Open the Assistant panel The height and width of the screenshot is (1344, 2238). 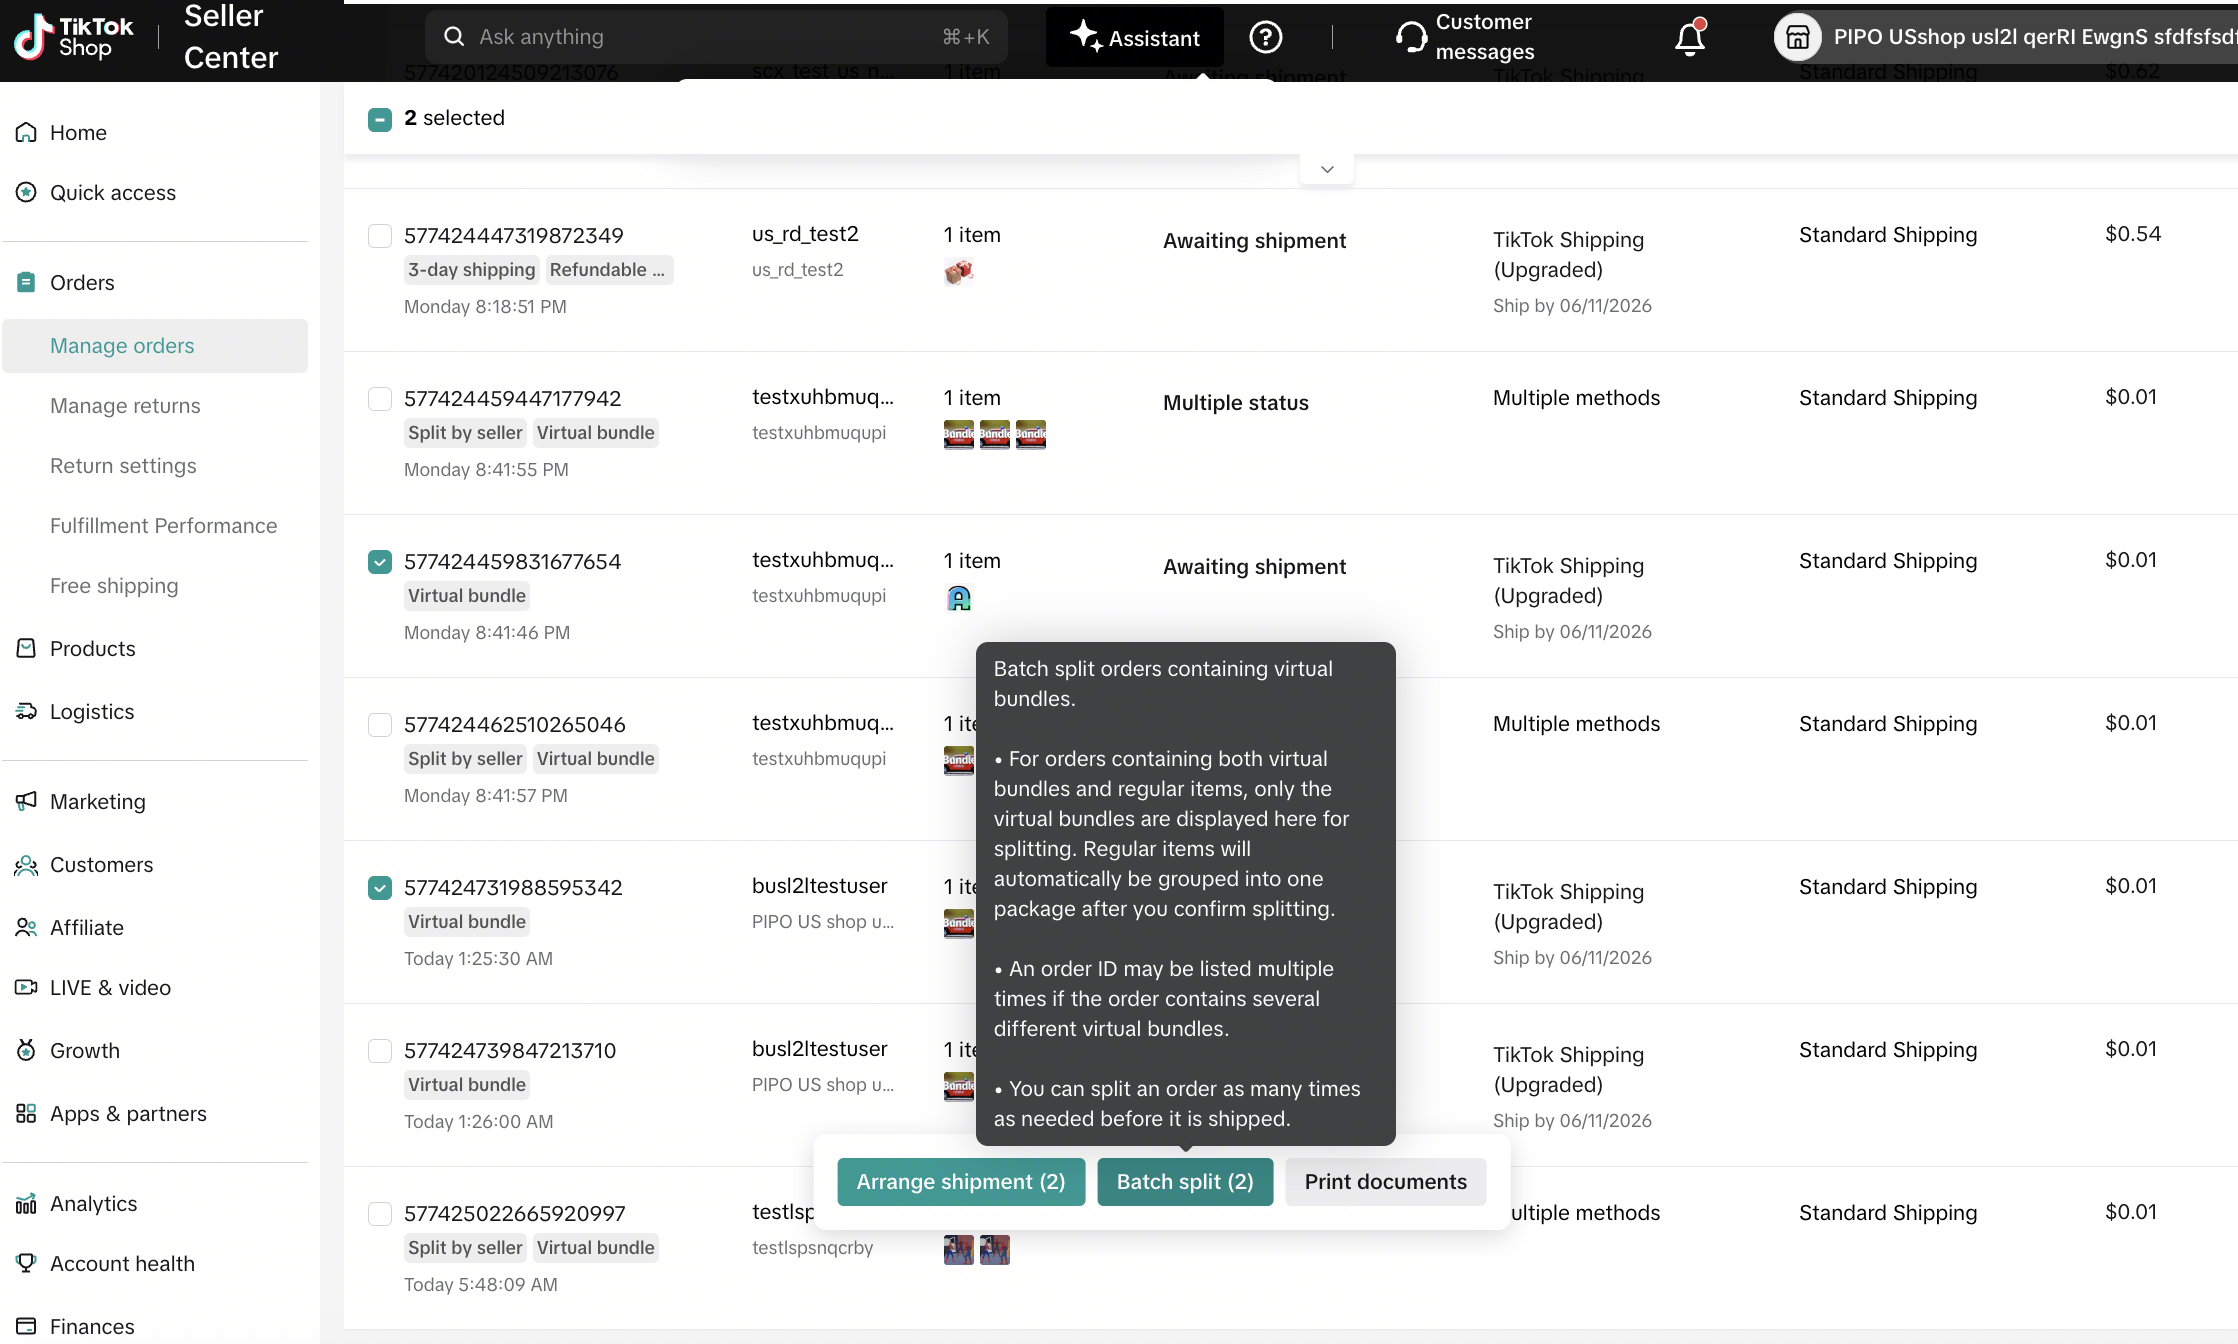tap(1135, 37)
